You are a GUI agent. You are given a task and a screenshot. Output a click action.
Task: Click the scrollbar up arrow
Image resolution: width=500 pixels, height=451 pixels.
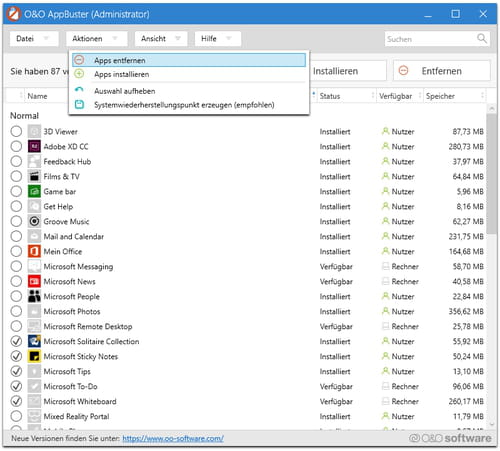[x=491, y=109]
